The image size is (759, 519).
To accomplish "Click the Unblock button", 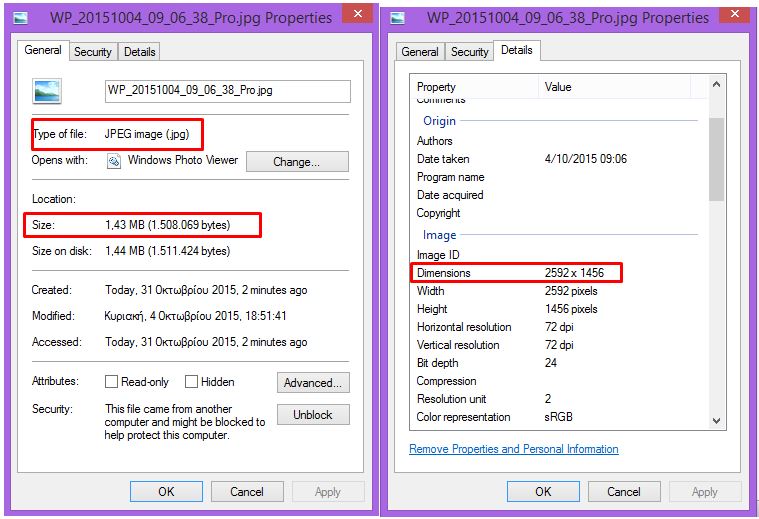I will click(312, 414).
